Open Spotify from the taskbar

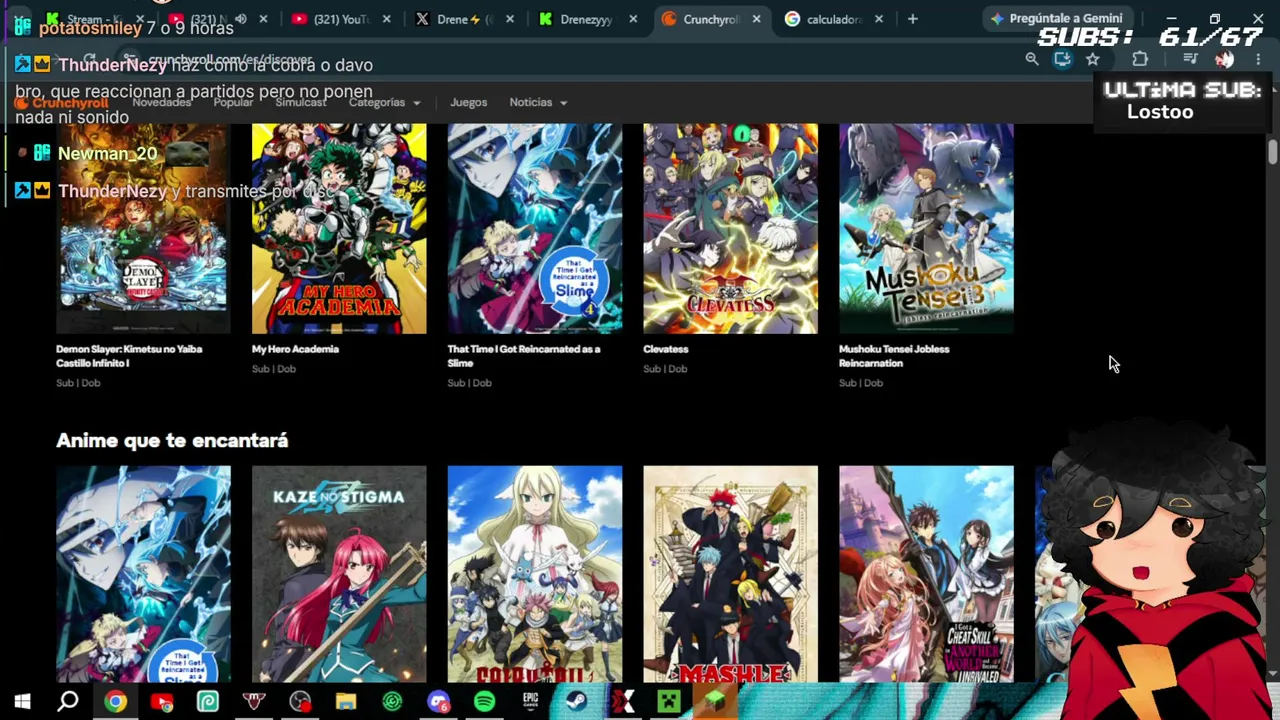click(484, 702)
